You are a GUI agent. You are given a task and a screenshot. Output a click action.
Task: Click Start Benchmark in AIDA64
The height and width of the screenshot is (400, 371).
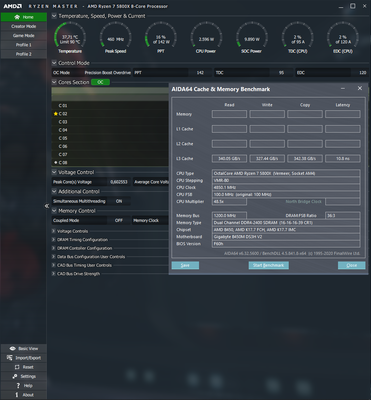[269, 265]
